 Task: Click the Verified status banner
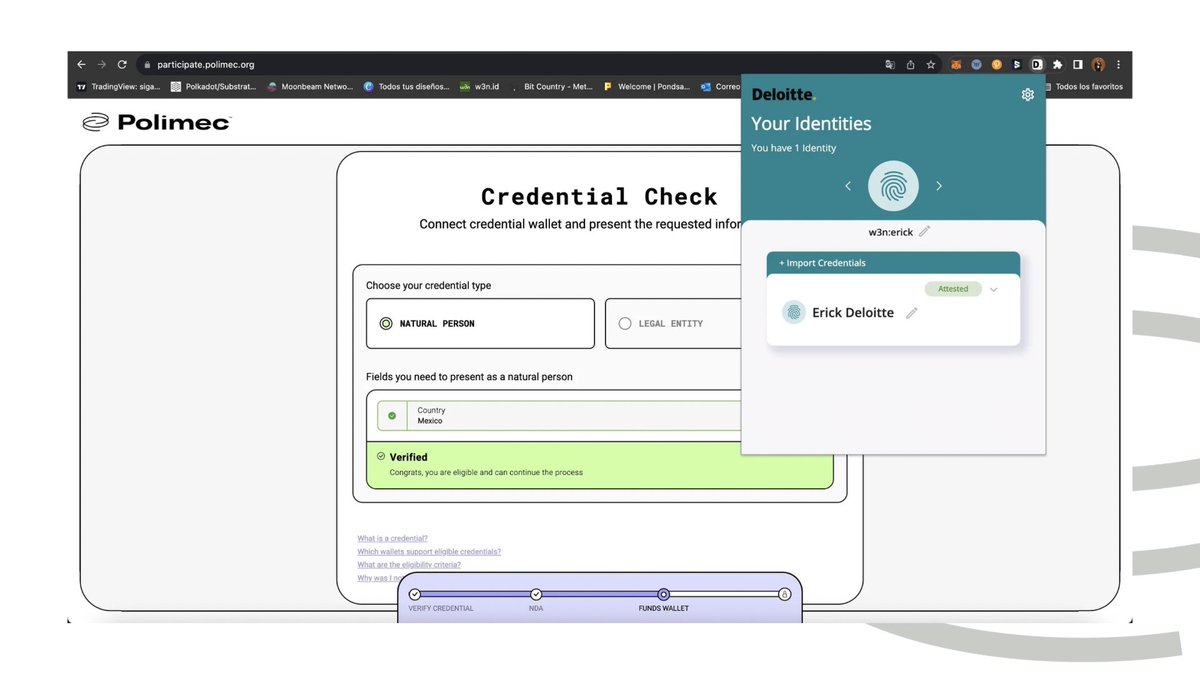(x=600, y=465)
